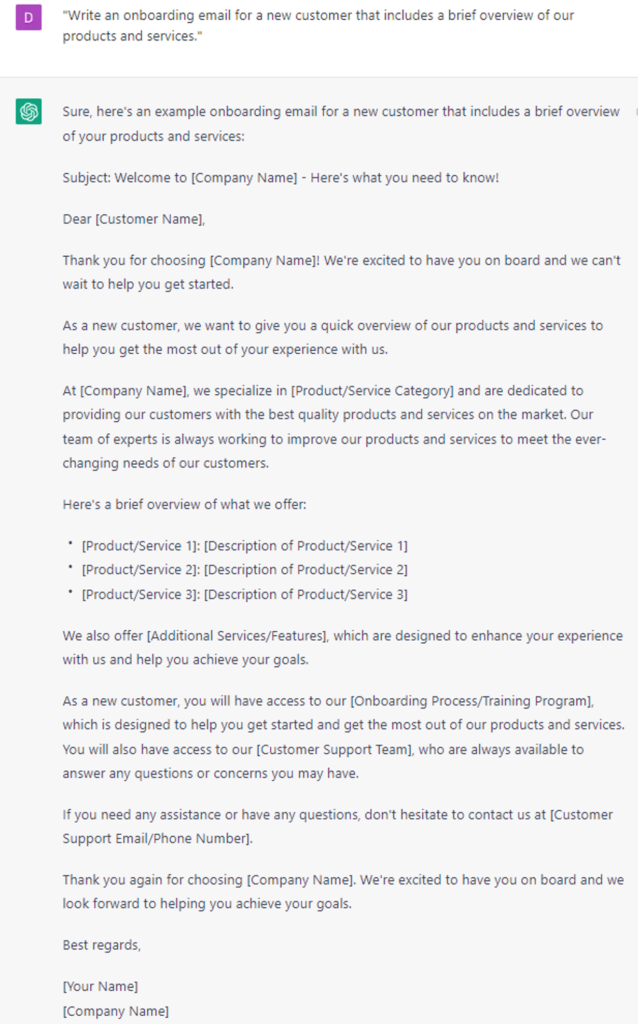
Task: Click the "[Your Name]" signature placeholder
Action: pos(100,986)
